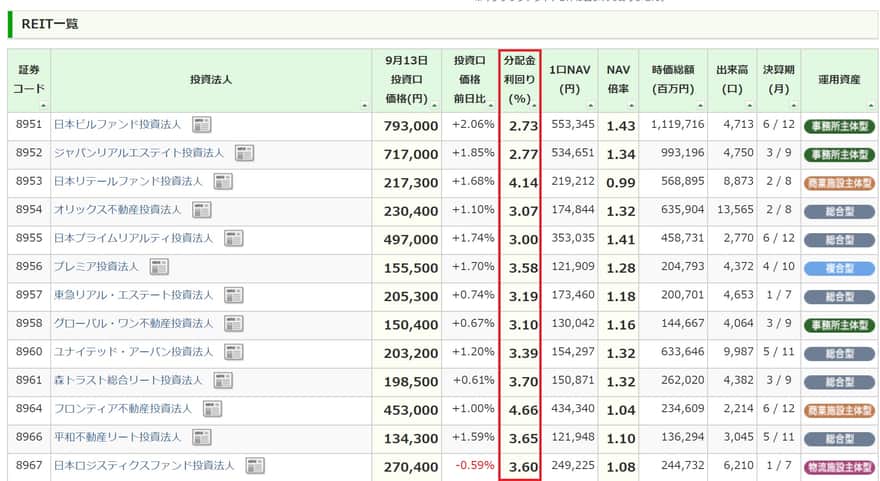This screenshot has width=880, height=481.
Task: Select negative change -0.59% cell
Action: 470,465
